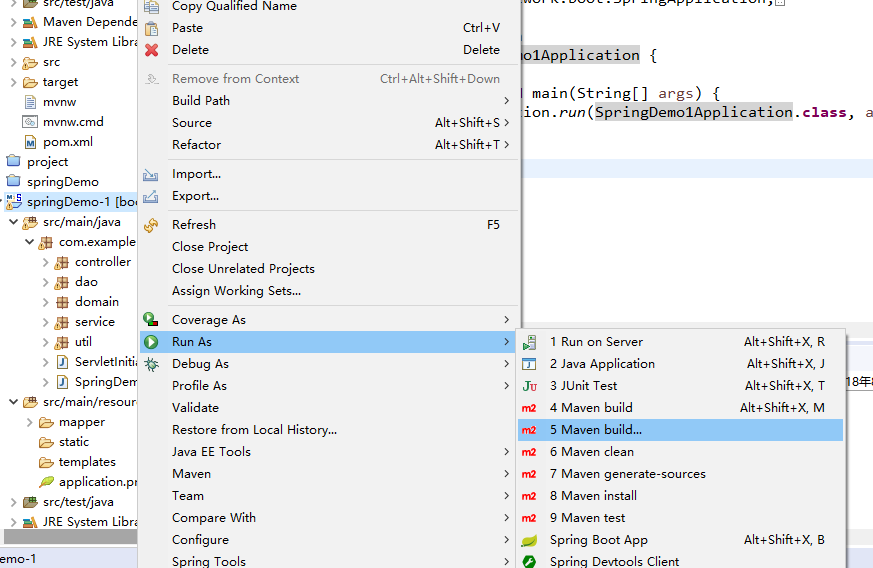Expand the Maven Dependencies node

[x=13, y=22]
